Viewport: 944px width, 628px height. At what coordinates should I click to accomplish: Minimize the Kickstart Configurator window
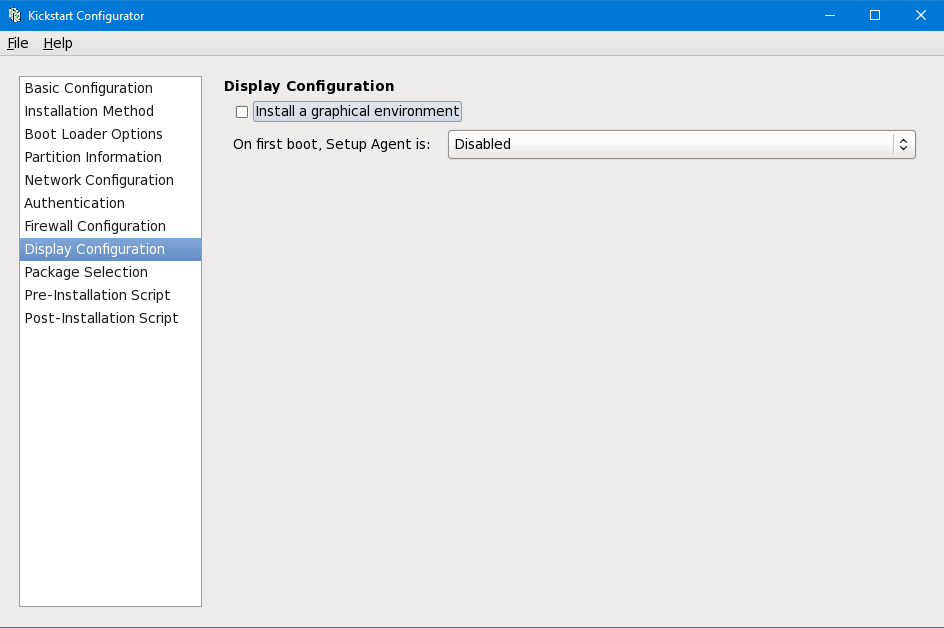click(x=829, y=15)
